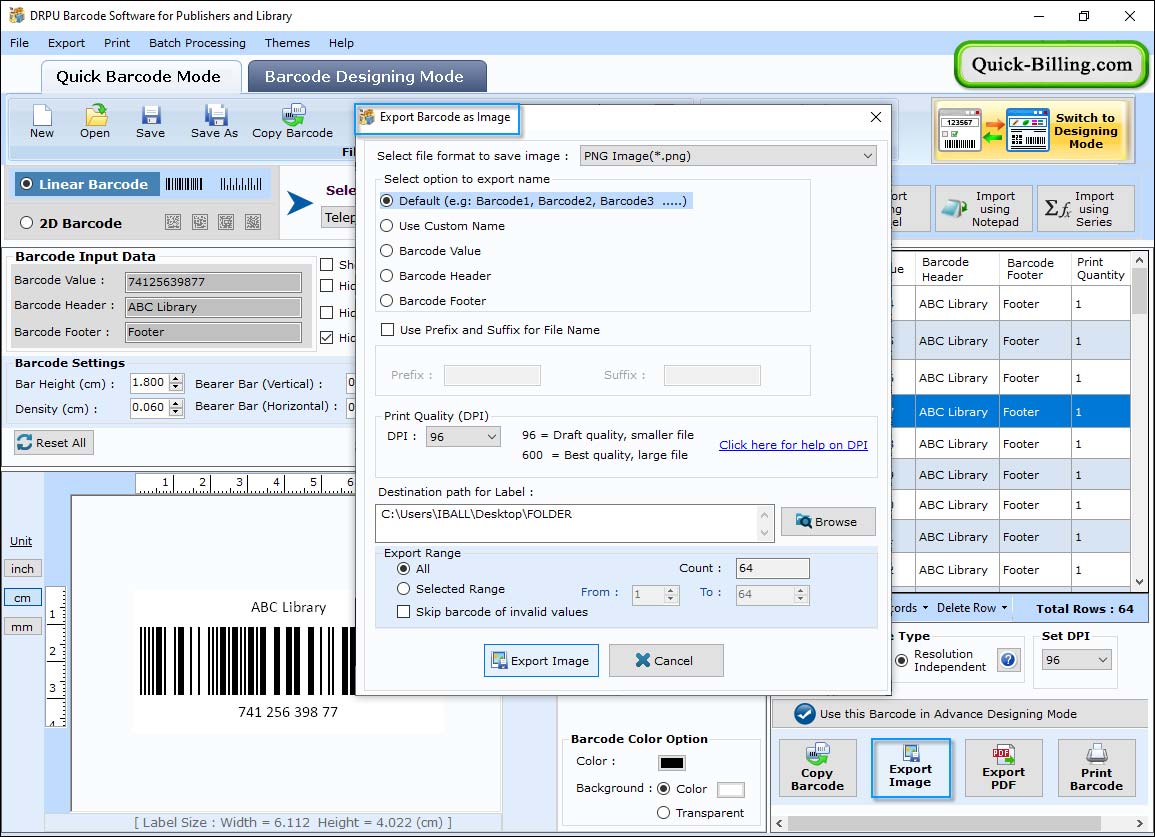
Task: Select the Selected Range radio button
Action: pyautogui.click(x=404, y=589)
